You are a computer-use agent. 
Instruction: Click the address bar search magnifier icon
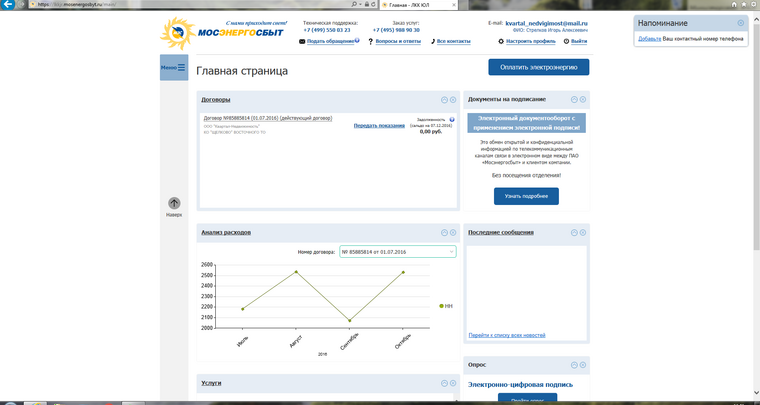[354, 4]
